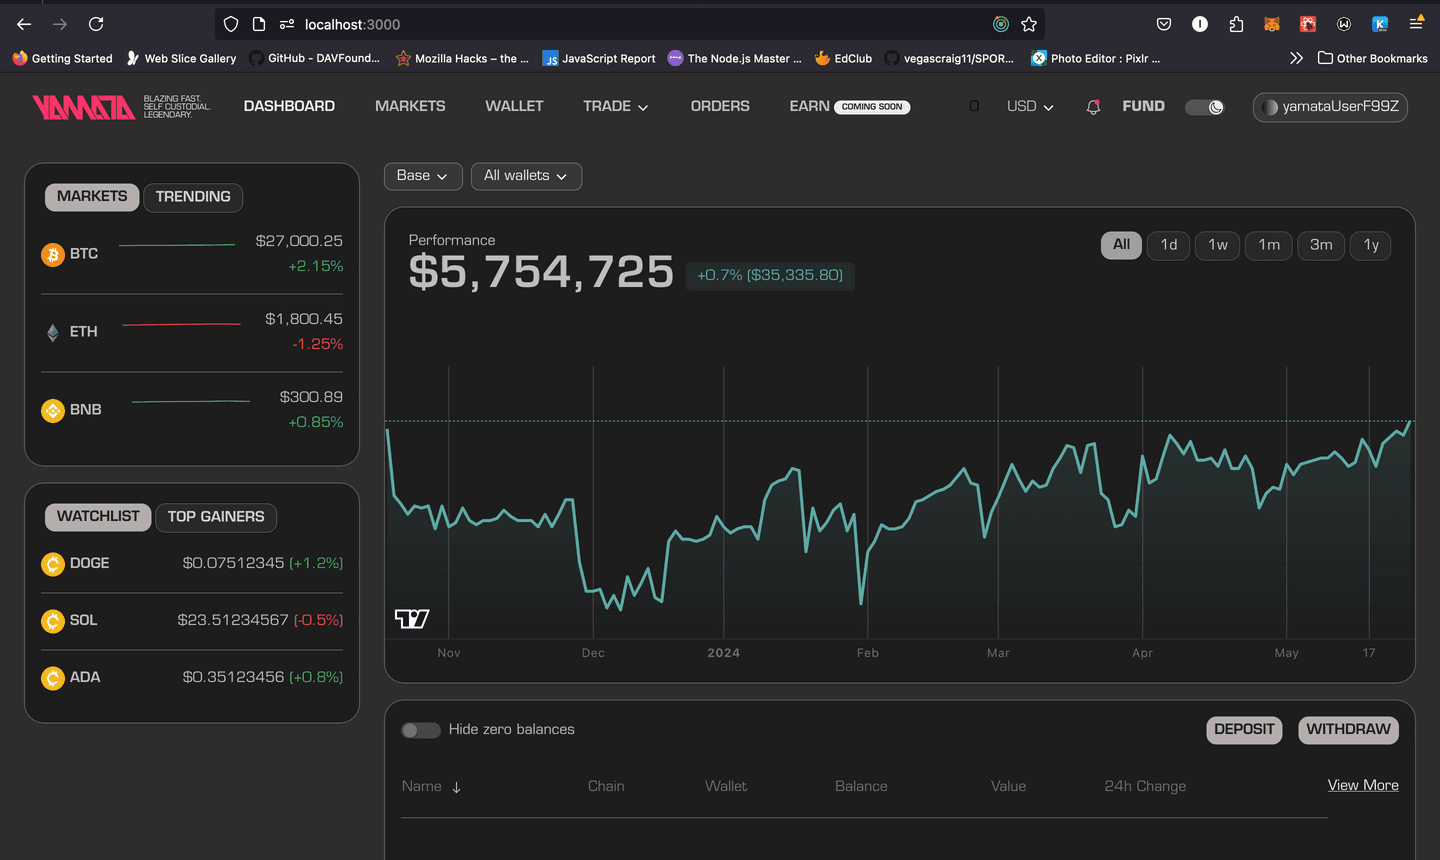Select the 1w chart range
Screen dimensions: 1440x860
click(1218, 245)
